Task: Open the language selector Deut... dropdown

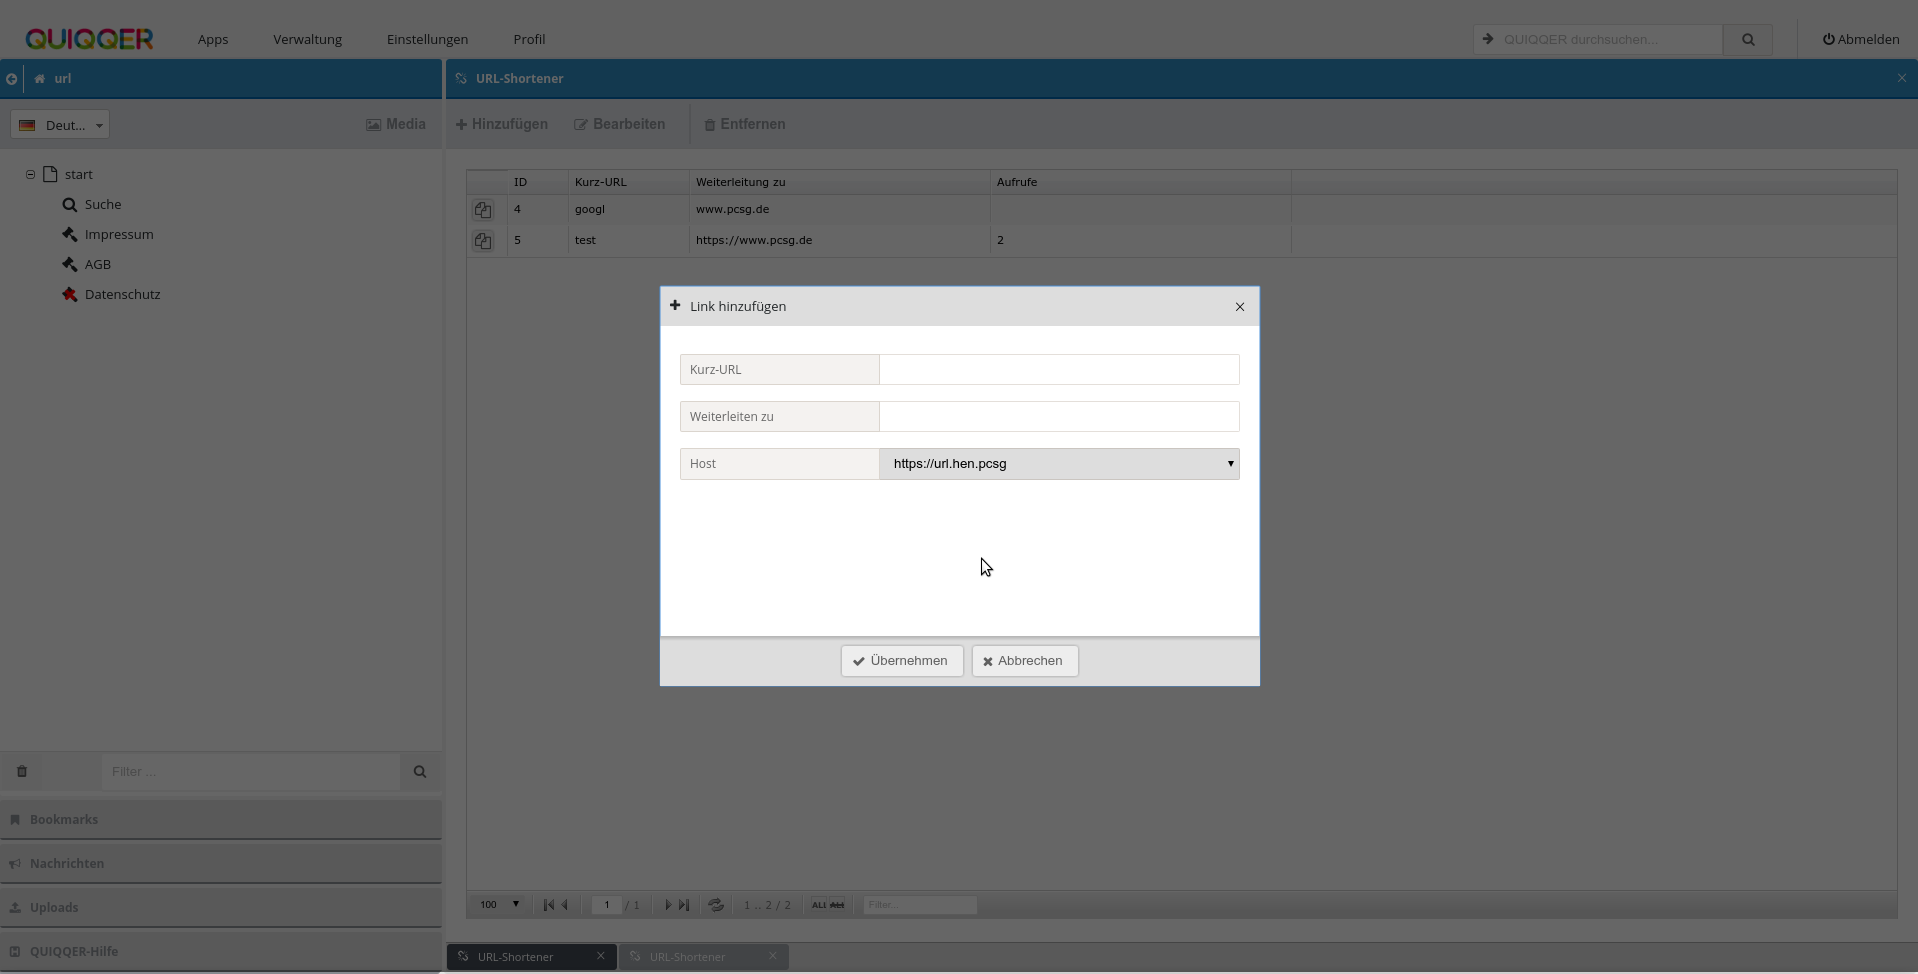Action: point(60,125)
